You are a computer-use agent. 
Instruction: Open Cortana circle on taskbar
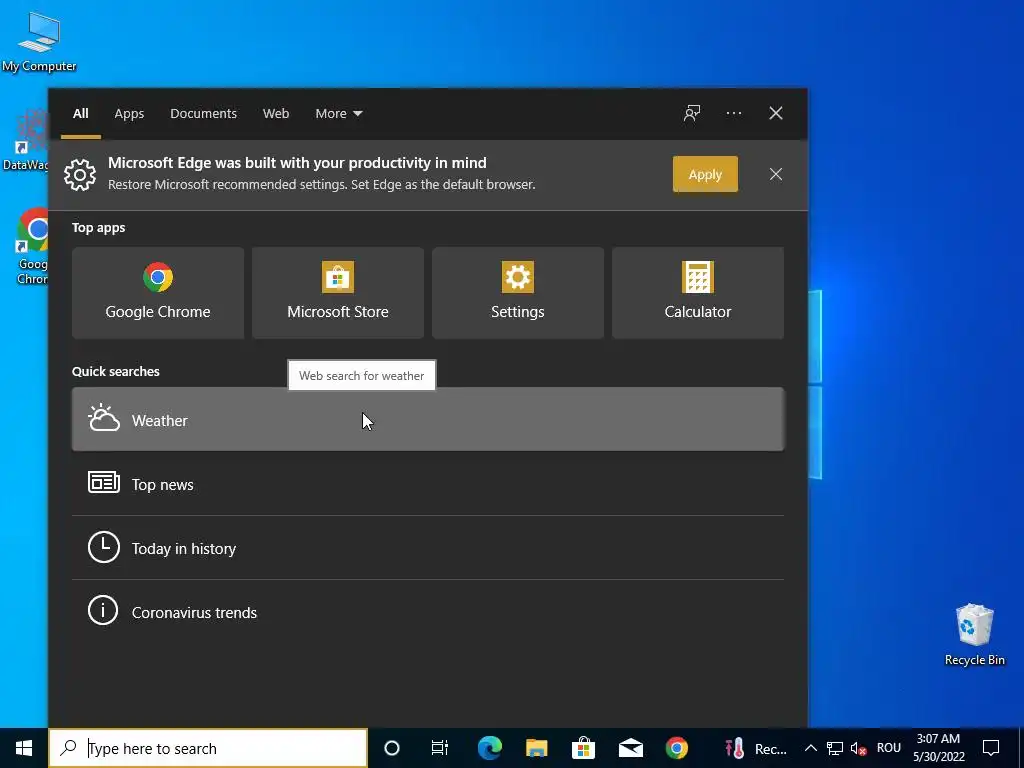pos(392,748)
